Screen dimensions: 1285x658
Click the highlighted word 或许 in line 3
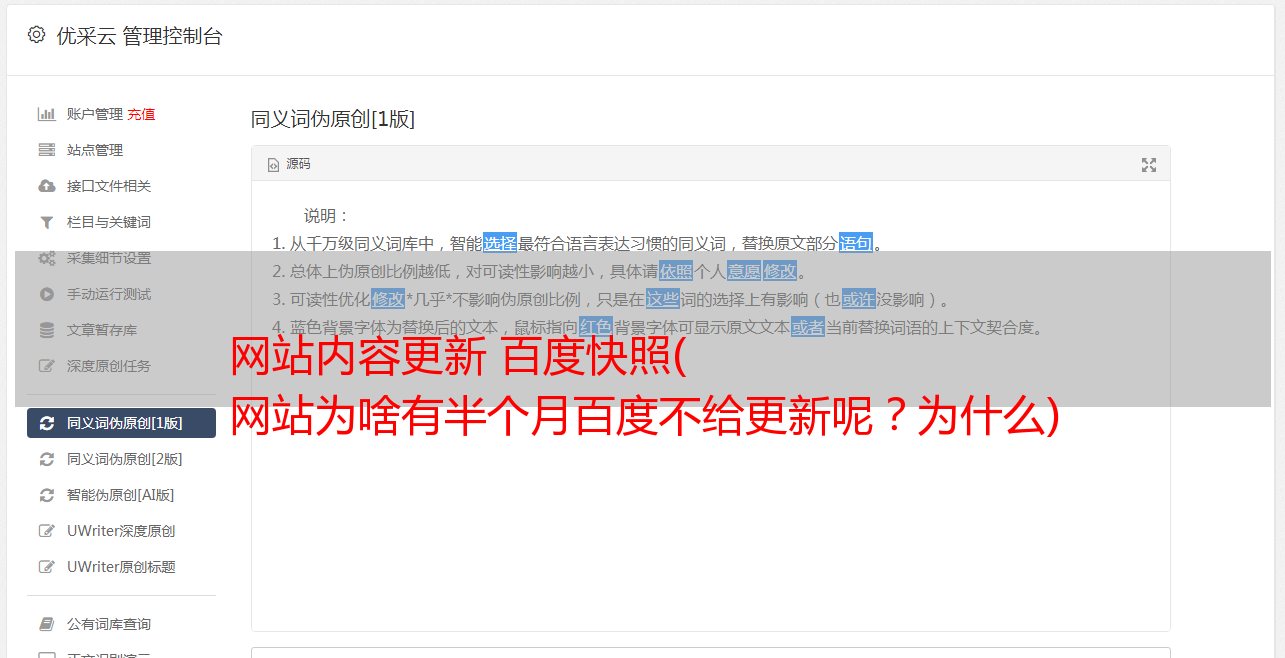point(859,299)
